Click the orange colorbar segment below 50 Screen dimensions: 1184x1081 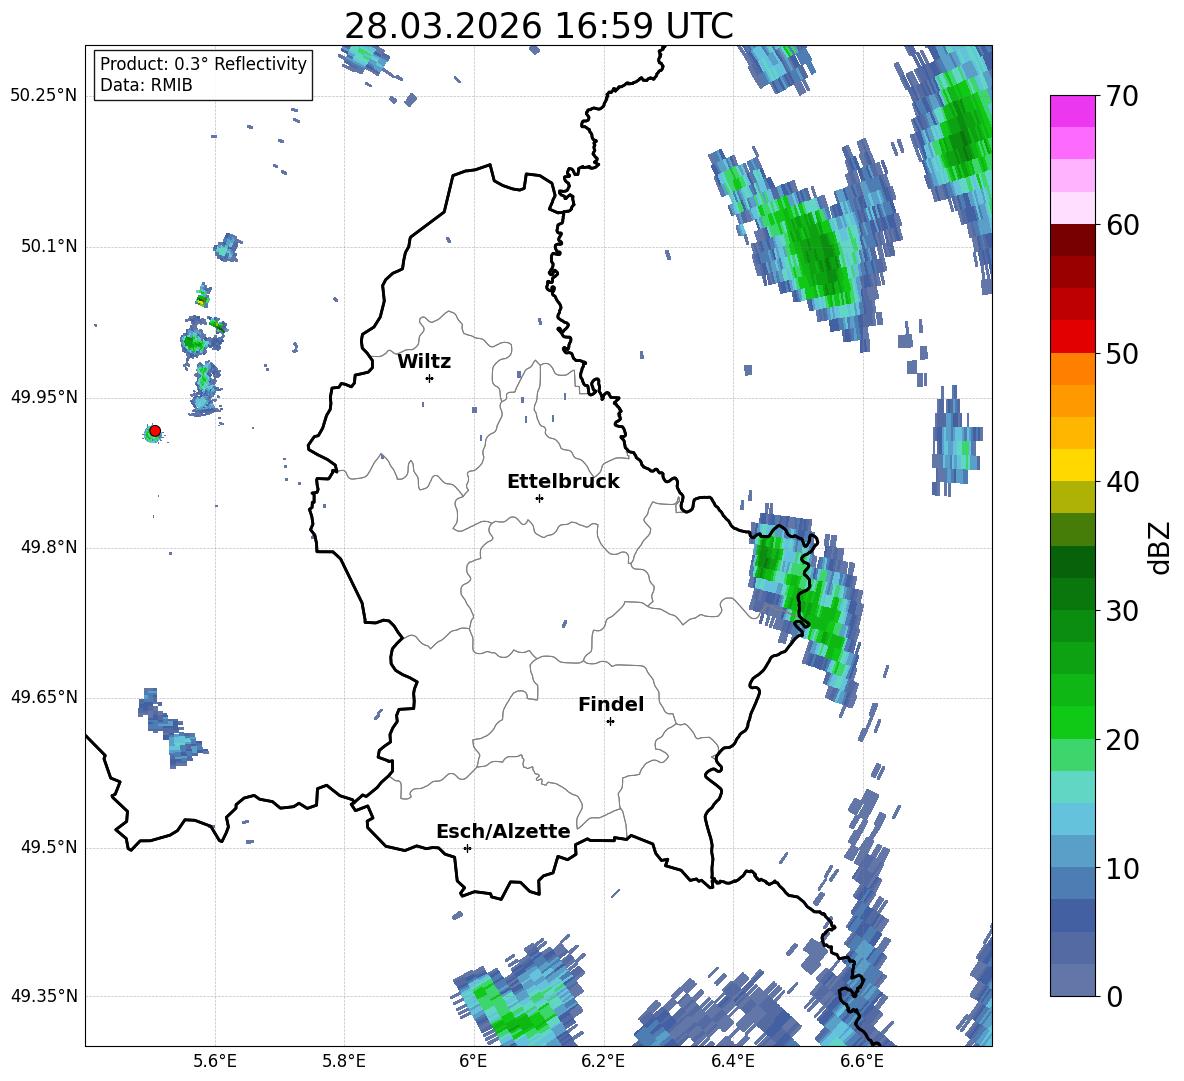(x=1072, y=369)
